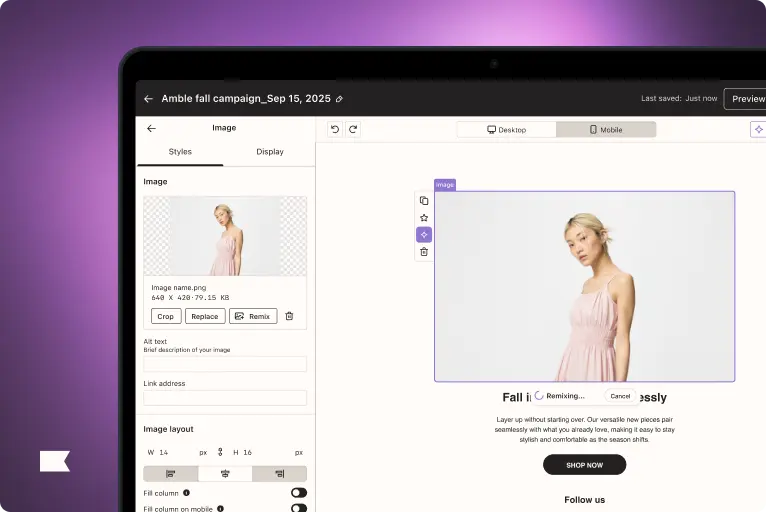Toggle the aspect ratio lock between W and H

click(x=220, y=452)
